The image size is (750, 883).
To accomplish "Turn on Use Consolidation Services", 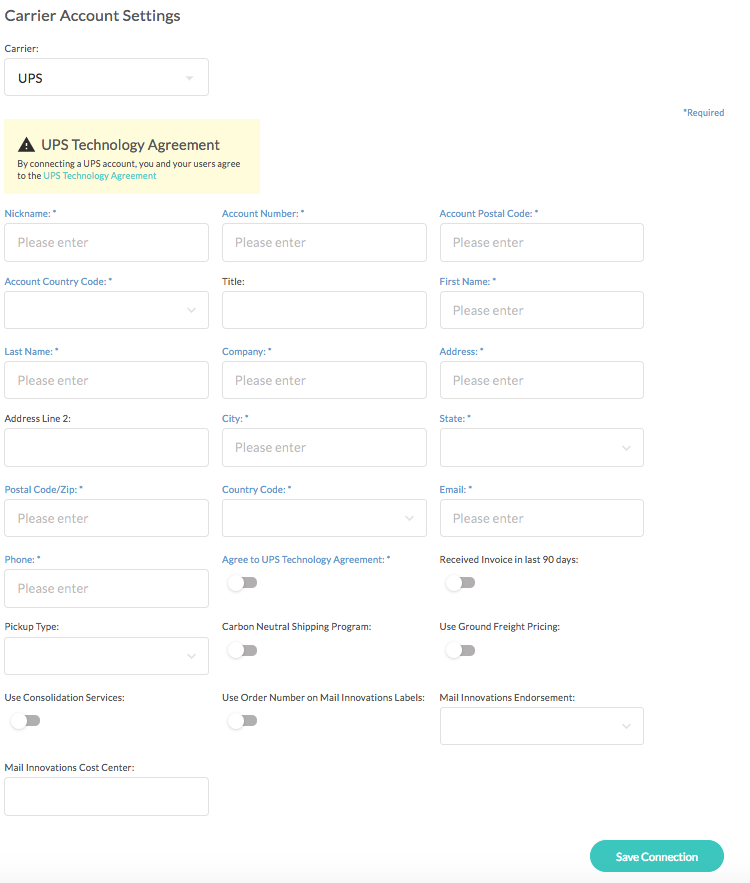I will point(25,720).
